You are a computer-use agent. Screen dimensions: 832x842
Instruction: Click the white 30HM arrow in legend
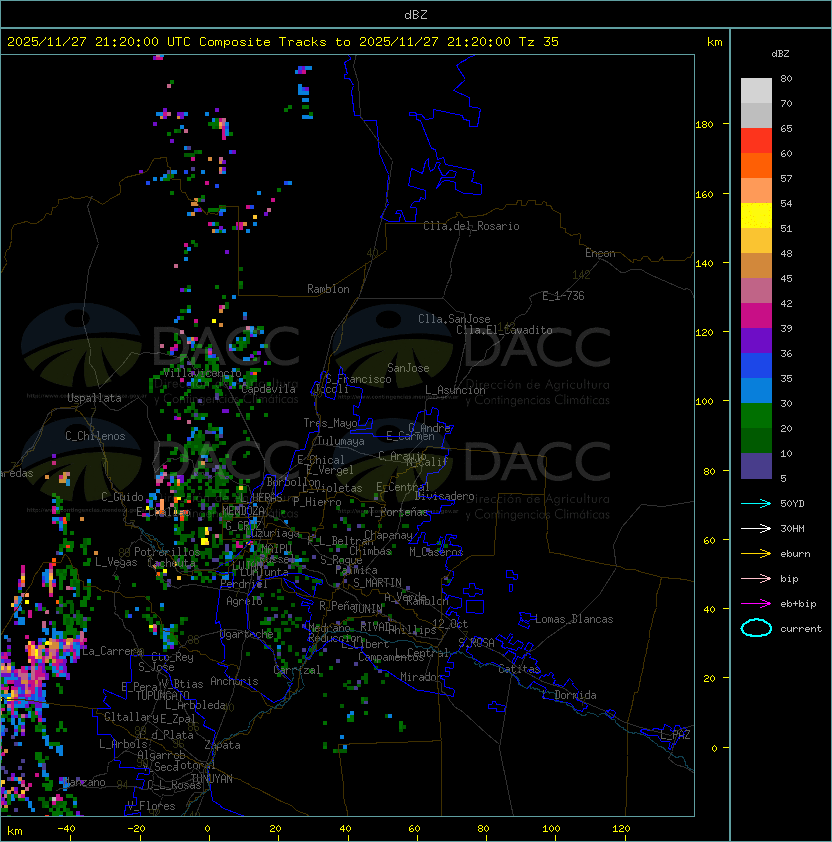point(756,529)
